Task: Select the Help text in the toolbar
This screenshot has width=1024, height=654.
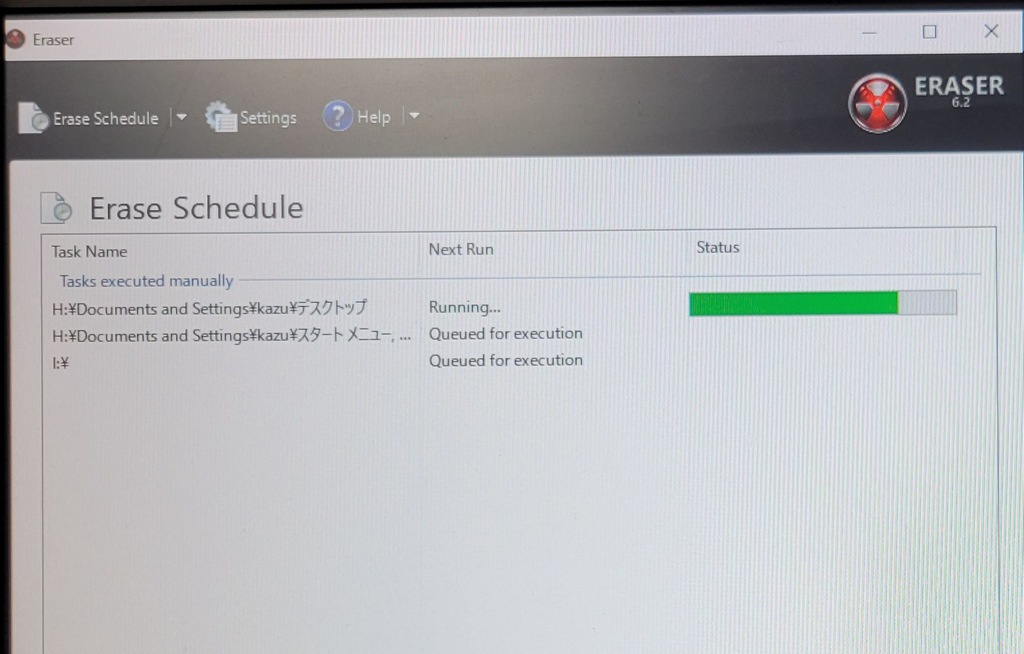Action: point(374,117)
